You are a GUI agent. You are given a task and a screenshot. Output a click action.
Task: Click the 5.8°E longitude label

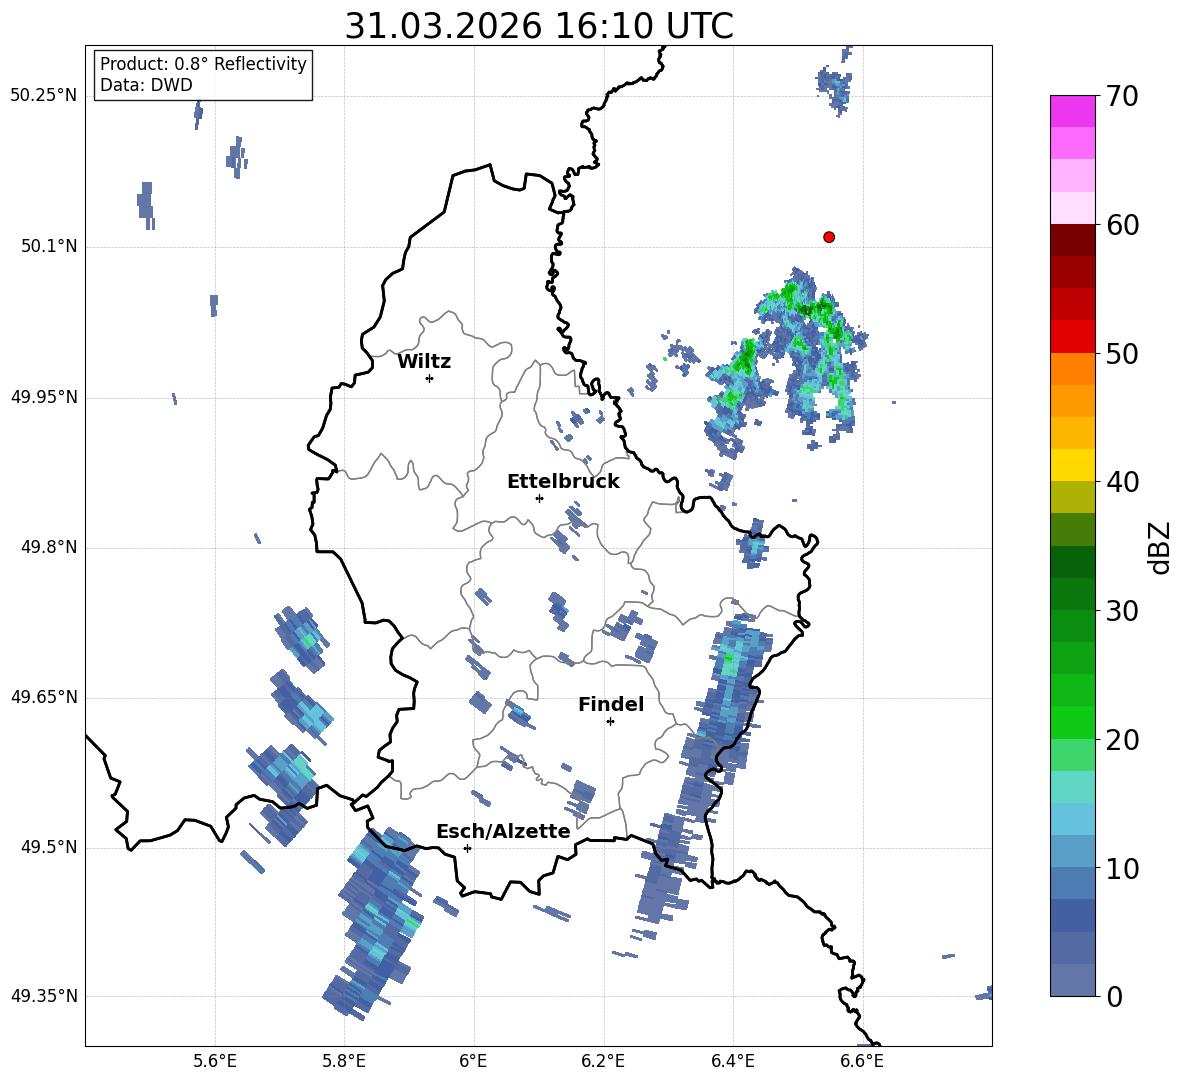tap(344, 1061)
